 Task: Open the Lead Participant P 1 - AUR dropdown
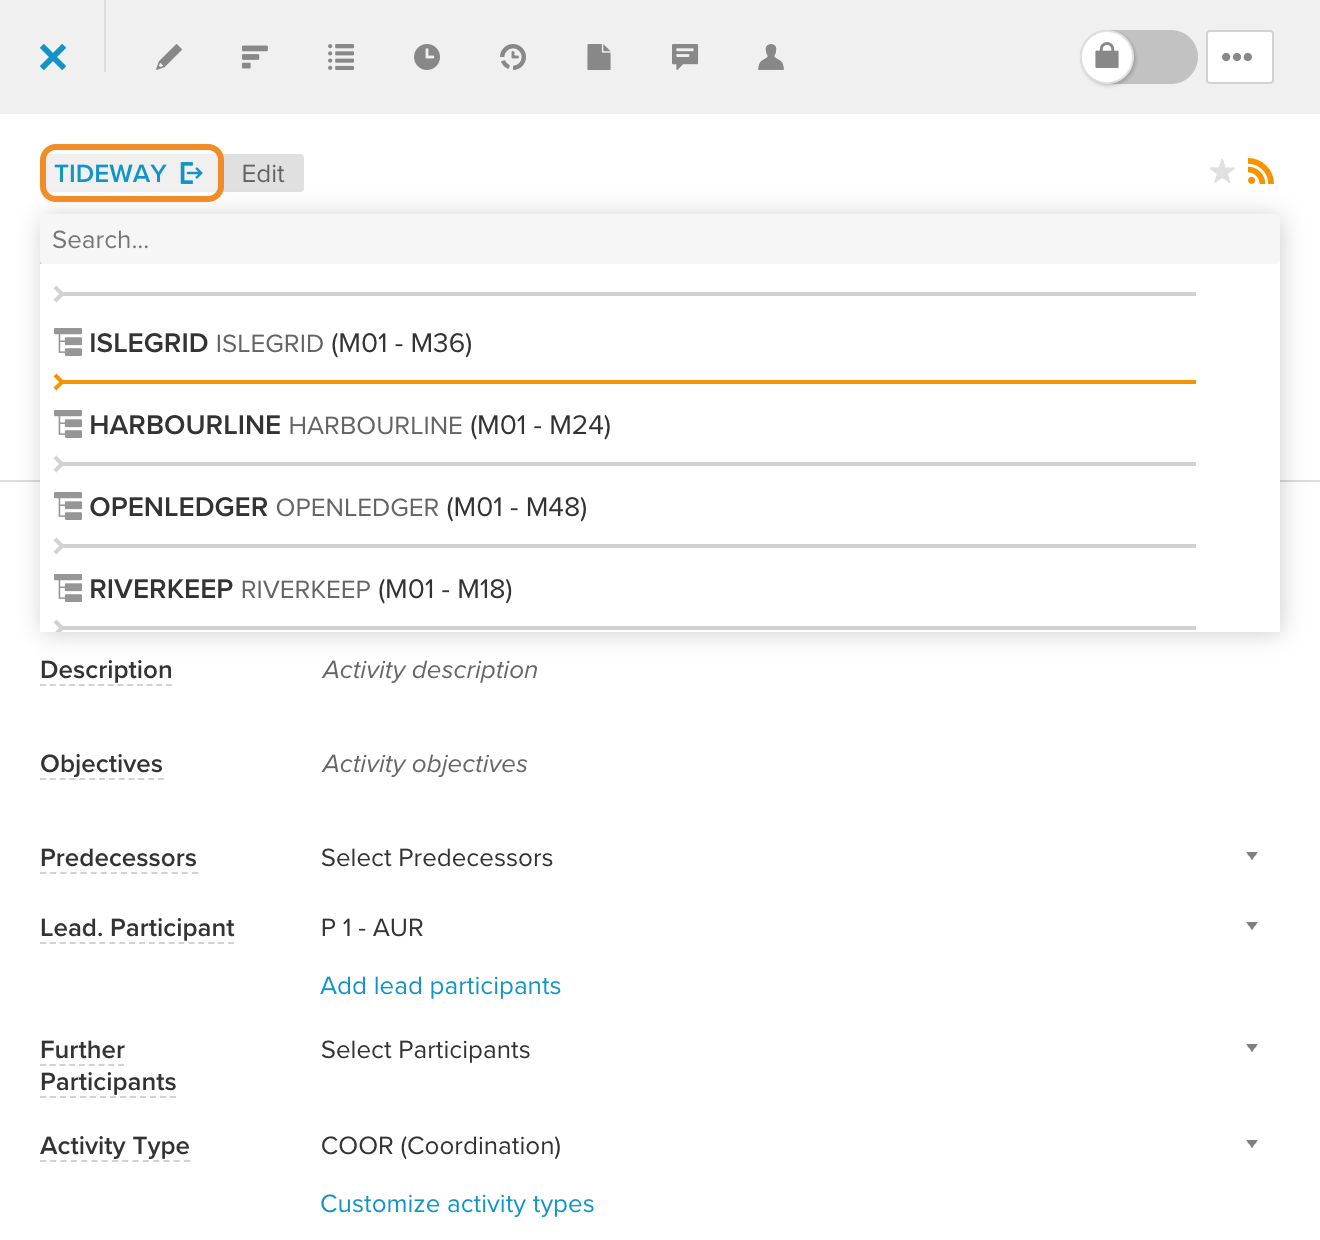click(x=790, y=928)
